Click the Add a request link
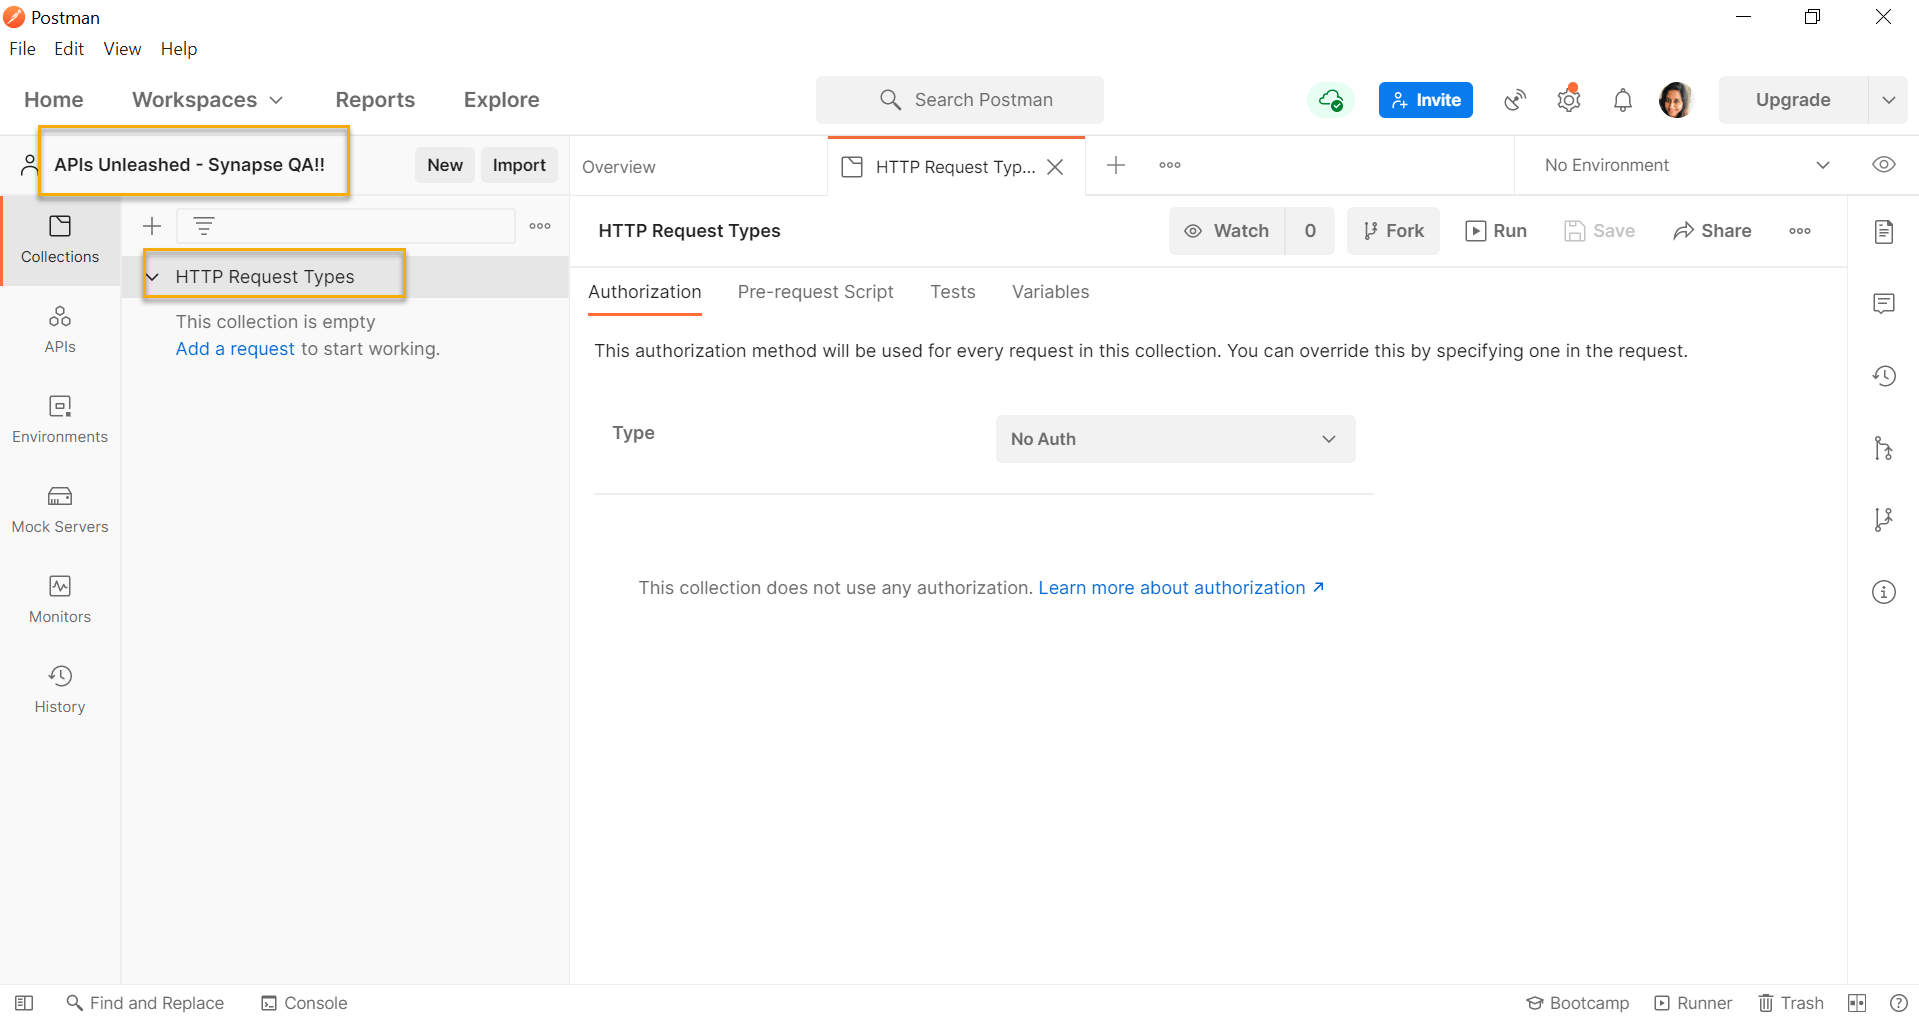The image size is (1919, 1018). 235,349
